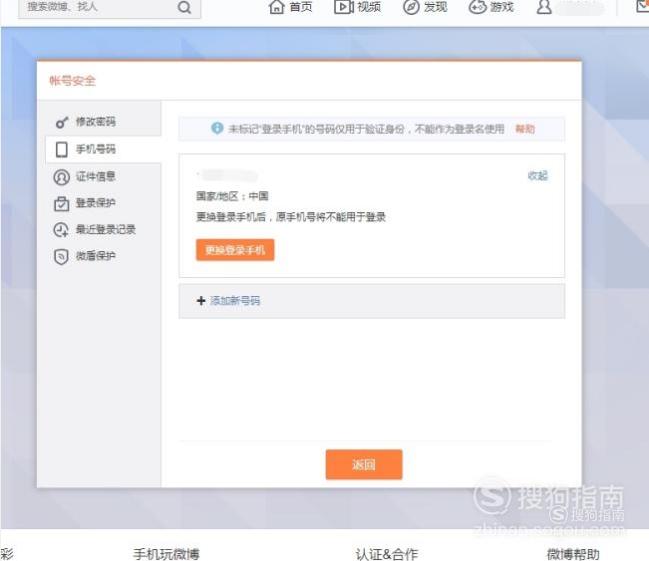Click 添加新号码 link

[235, 301]
